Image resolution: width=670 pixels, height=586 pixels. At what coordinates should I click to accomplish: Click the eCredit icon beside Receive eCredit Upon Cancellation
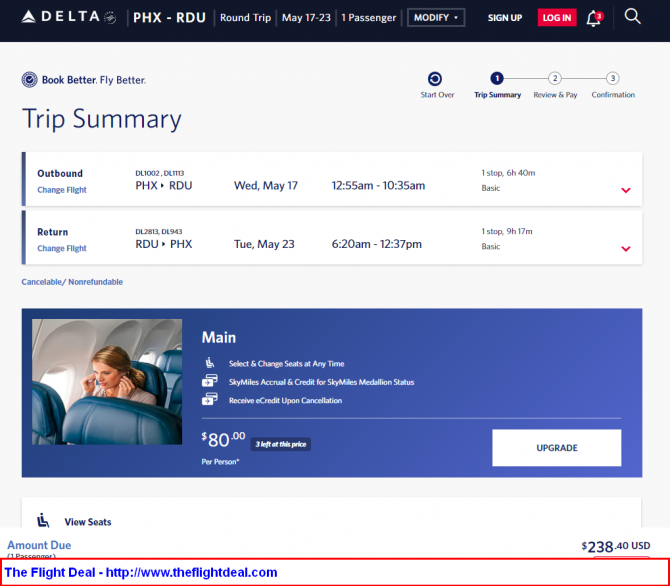click(210, 399)
